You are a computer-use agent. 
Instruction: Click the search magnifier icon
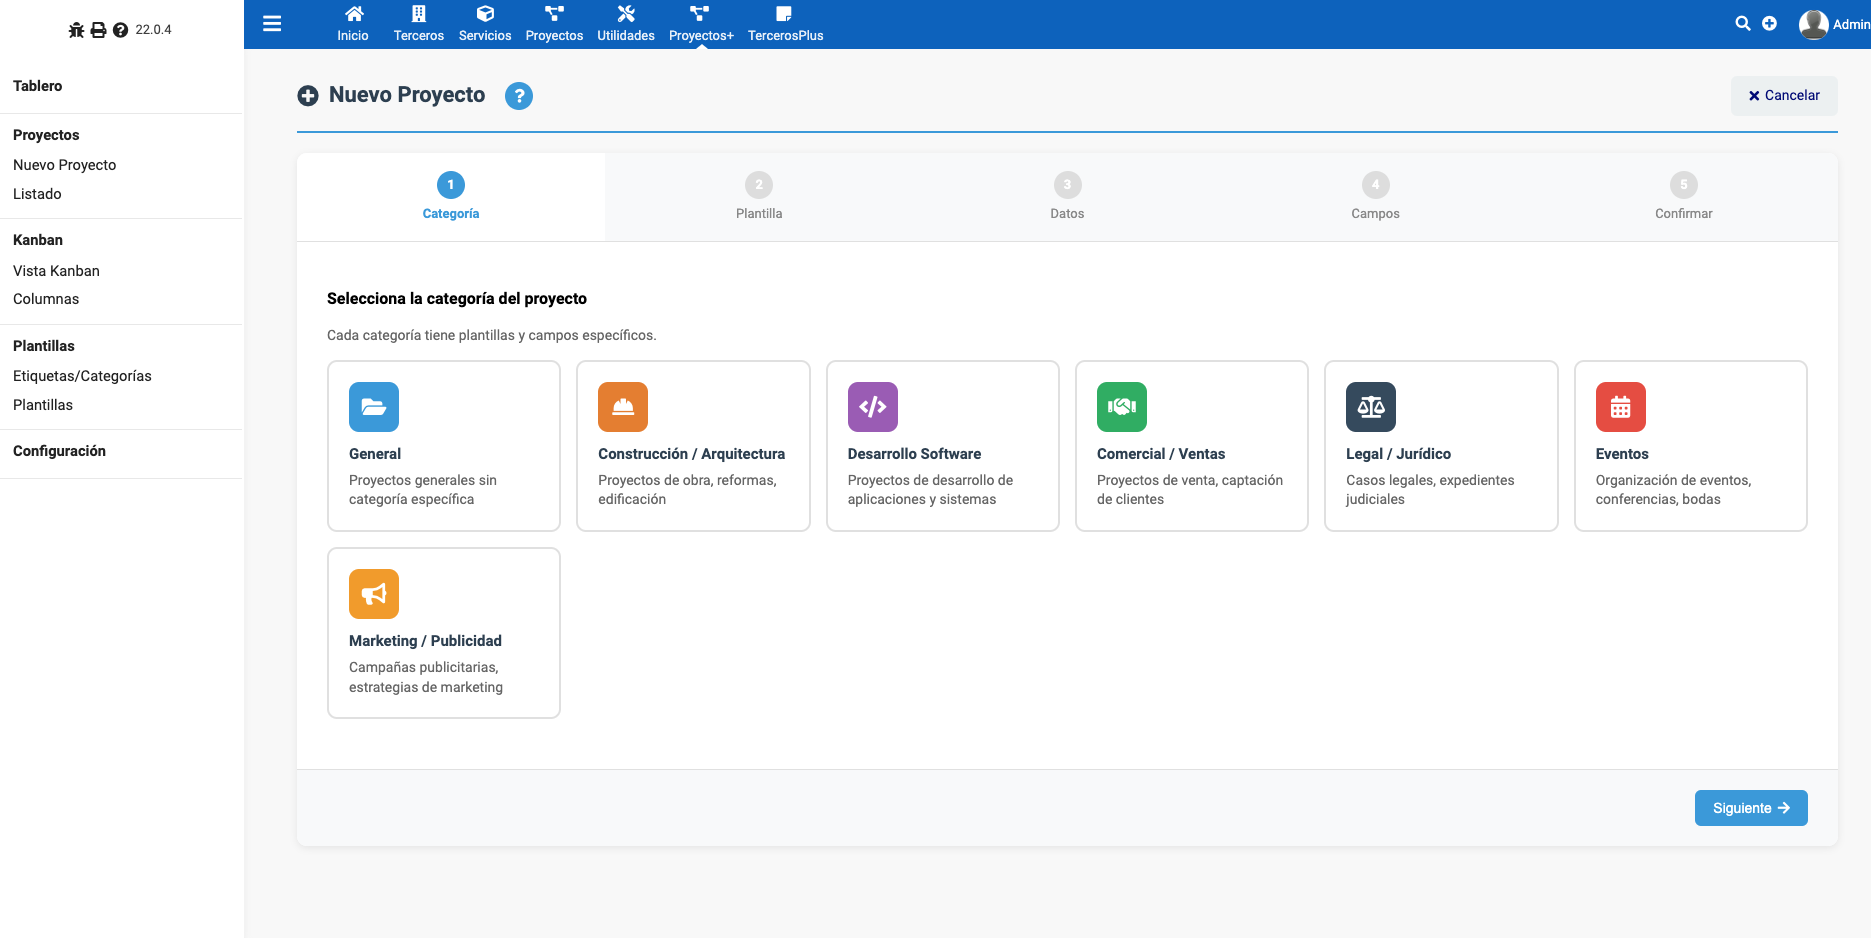click(1742, 24)
